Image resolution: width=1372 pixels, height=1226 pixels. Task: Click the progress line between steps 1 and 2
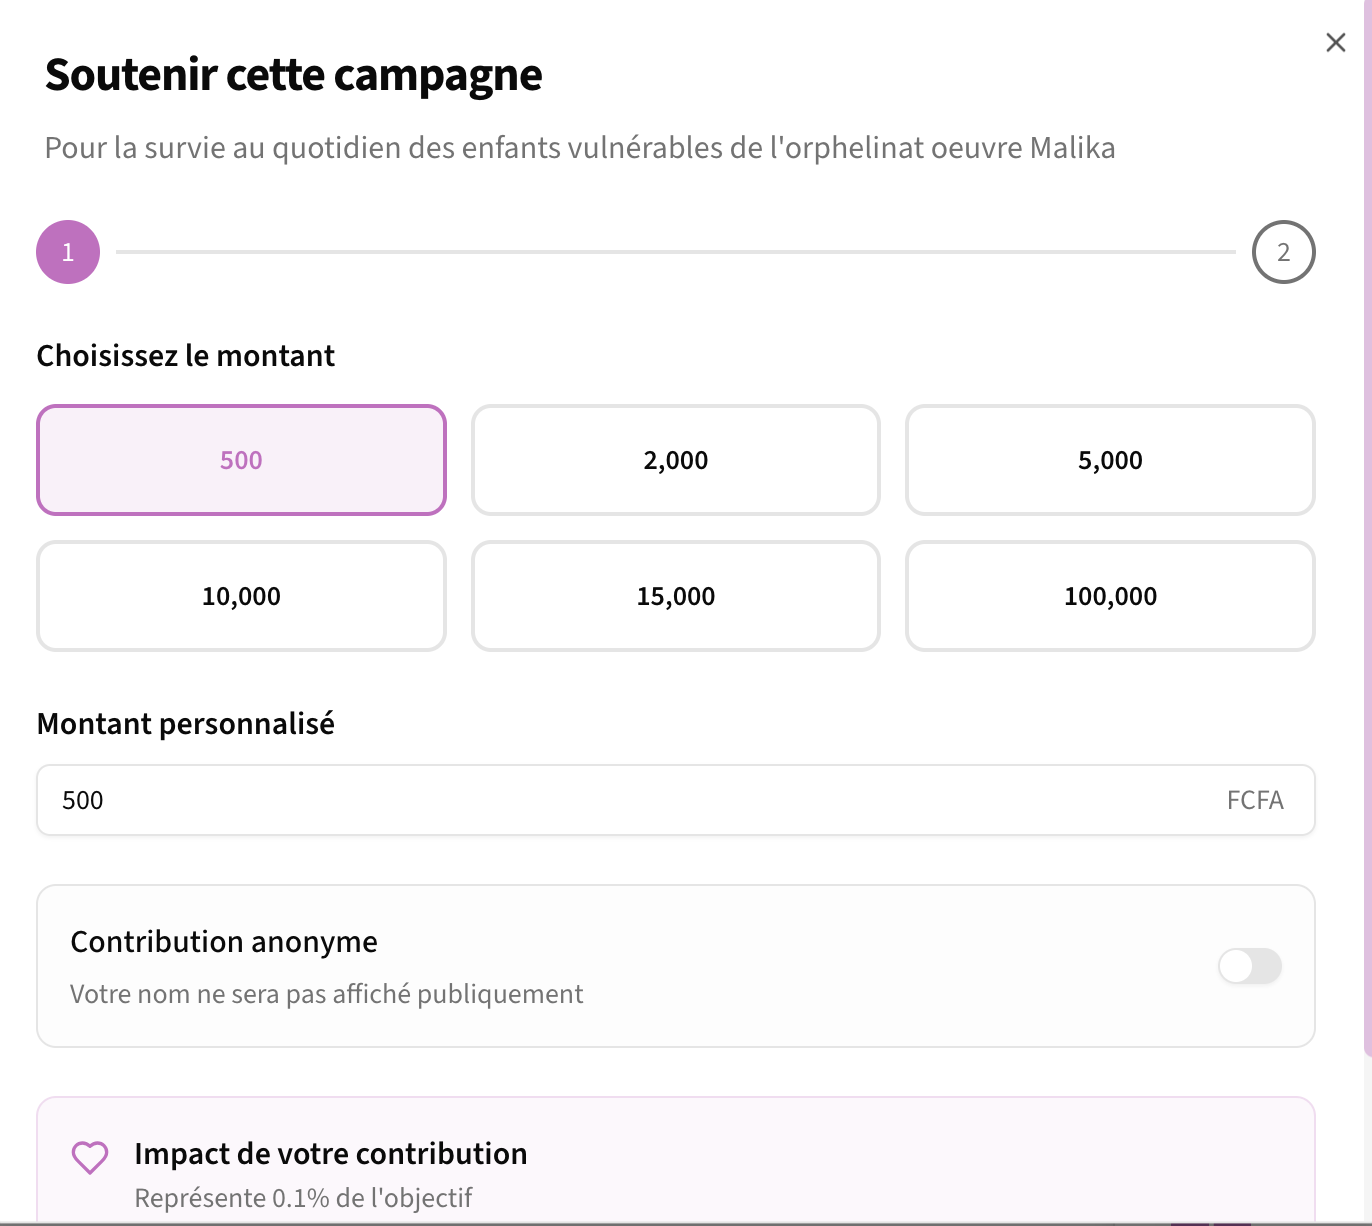click(675, 252)
